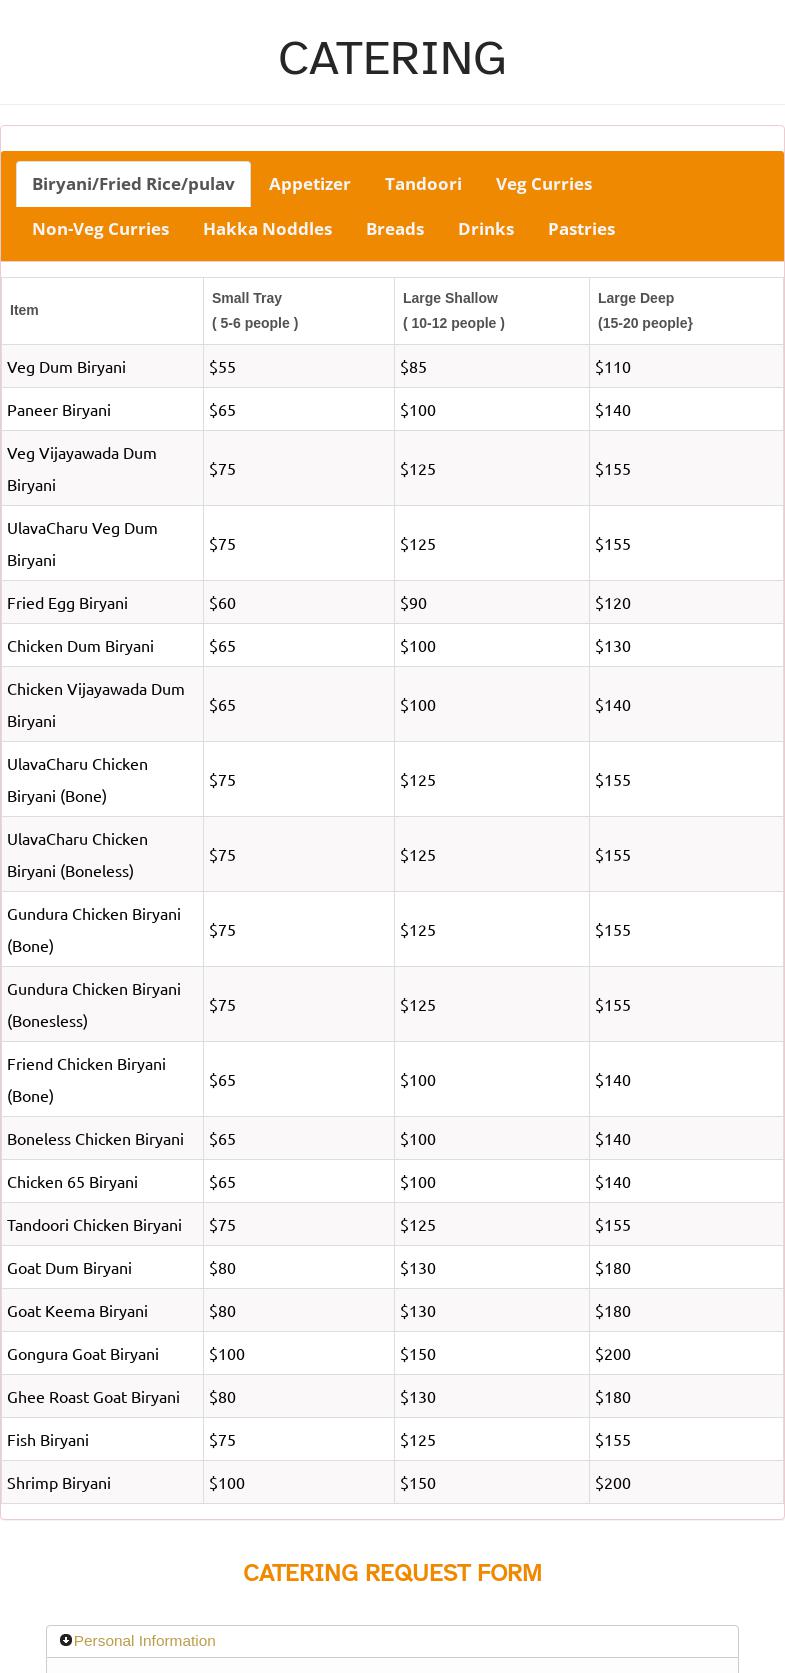Viewport: 785px width, 1673px height.
Task: Click the down-arrow icon beside Personal Information
Action: [x=66, y=1640]
